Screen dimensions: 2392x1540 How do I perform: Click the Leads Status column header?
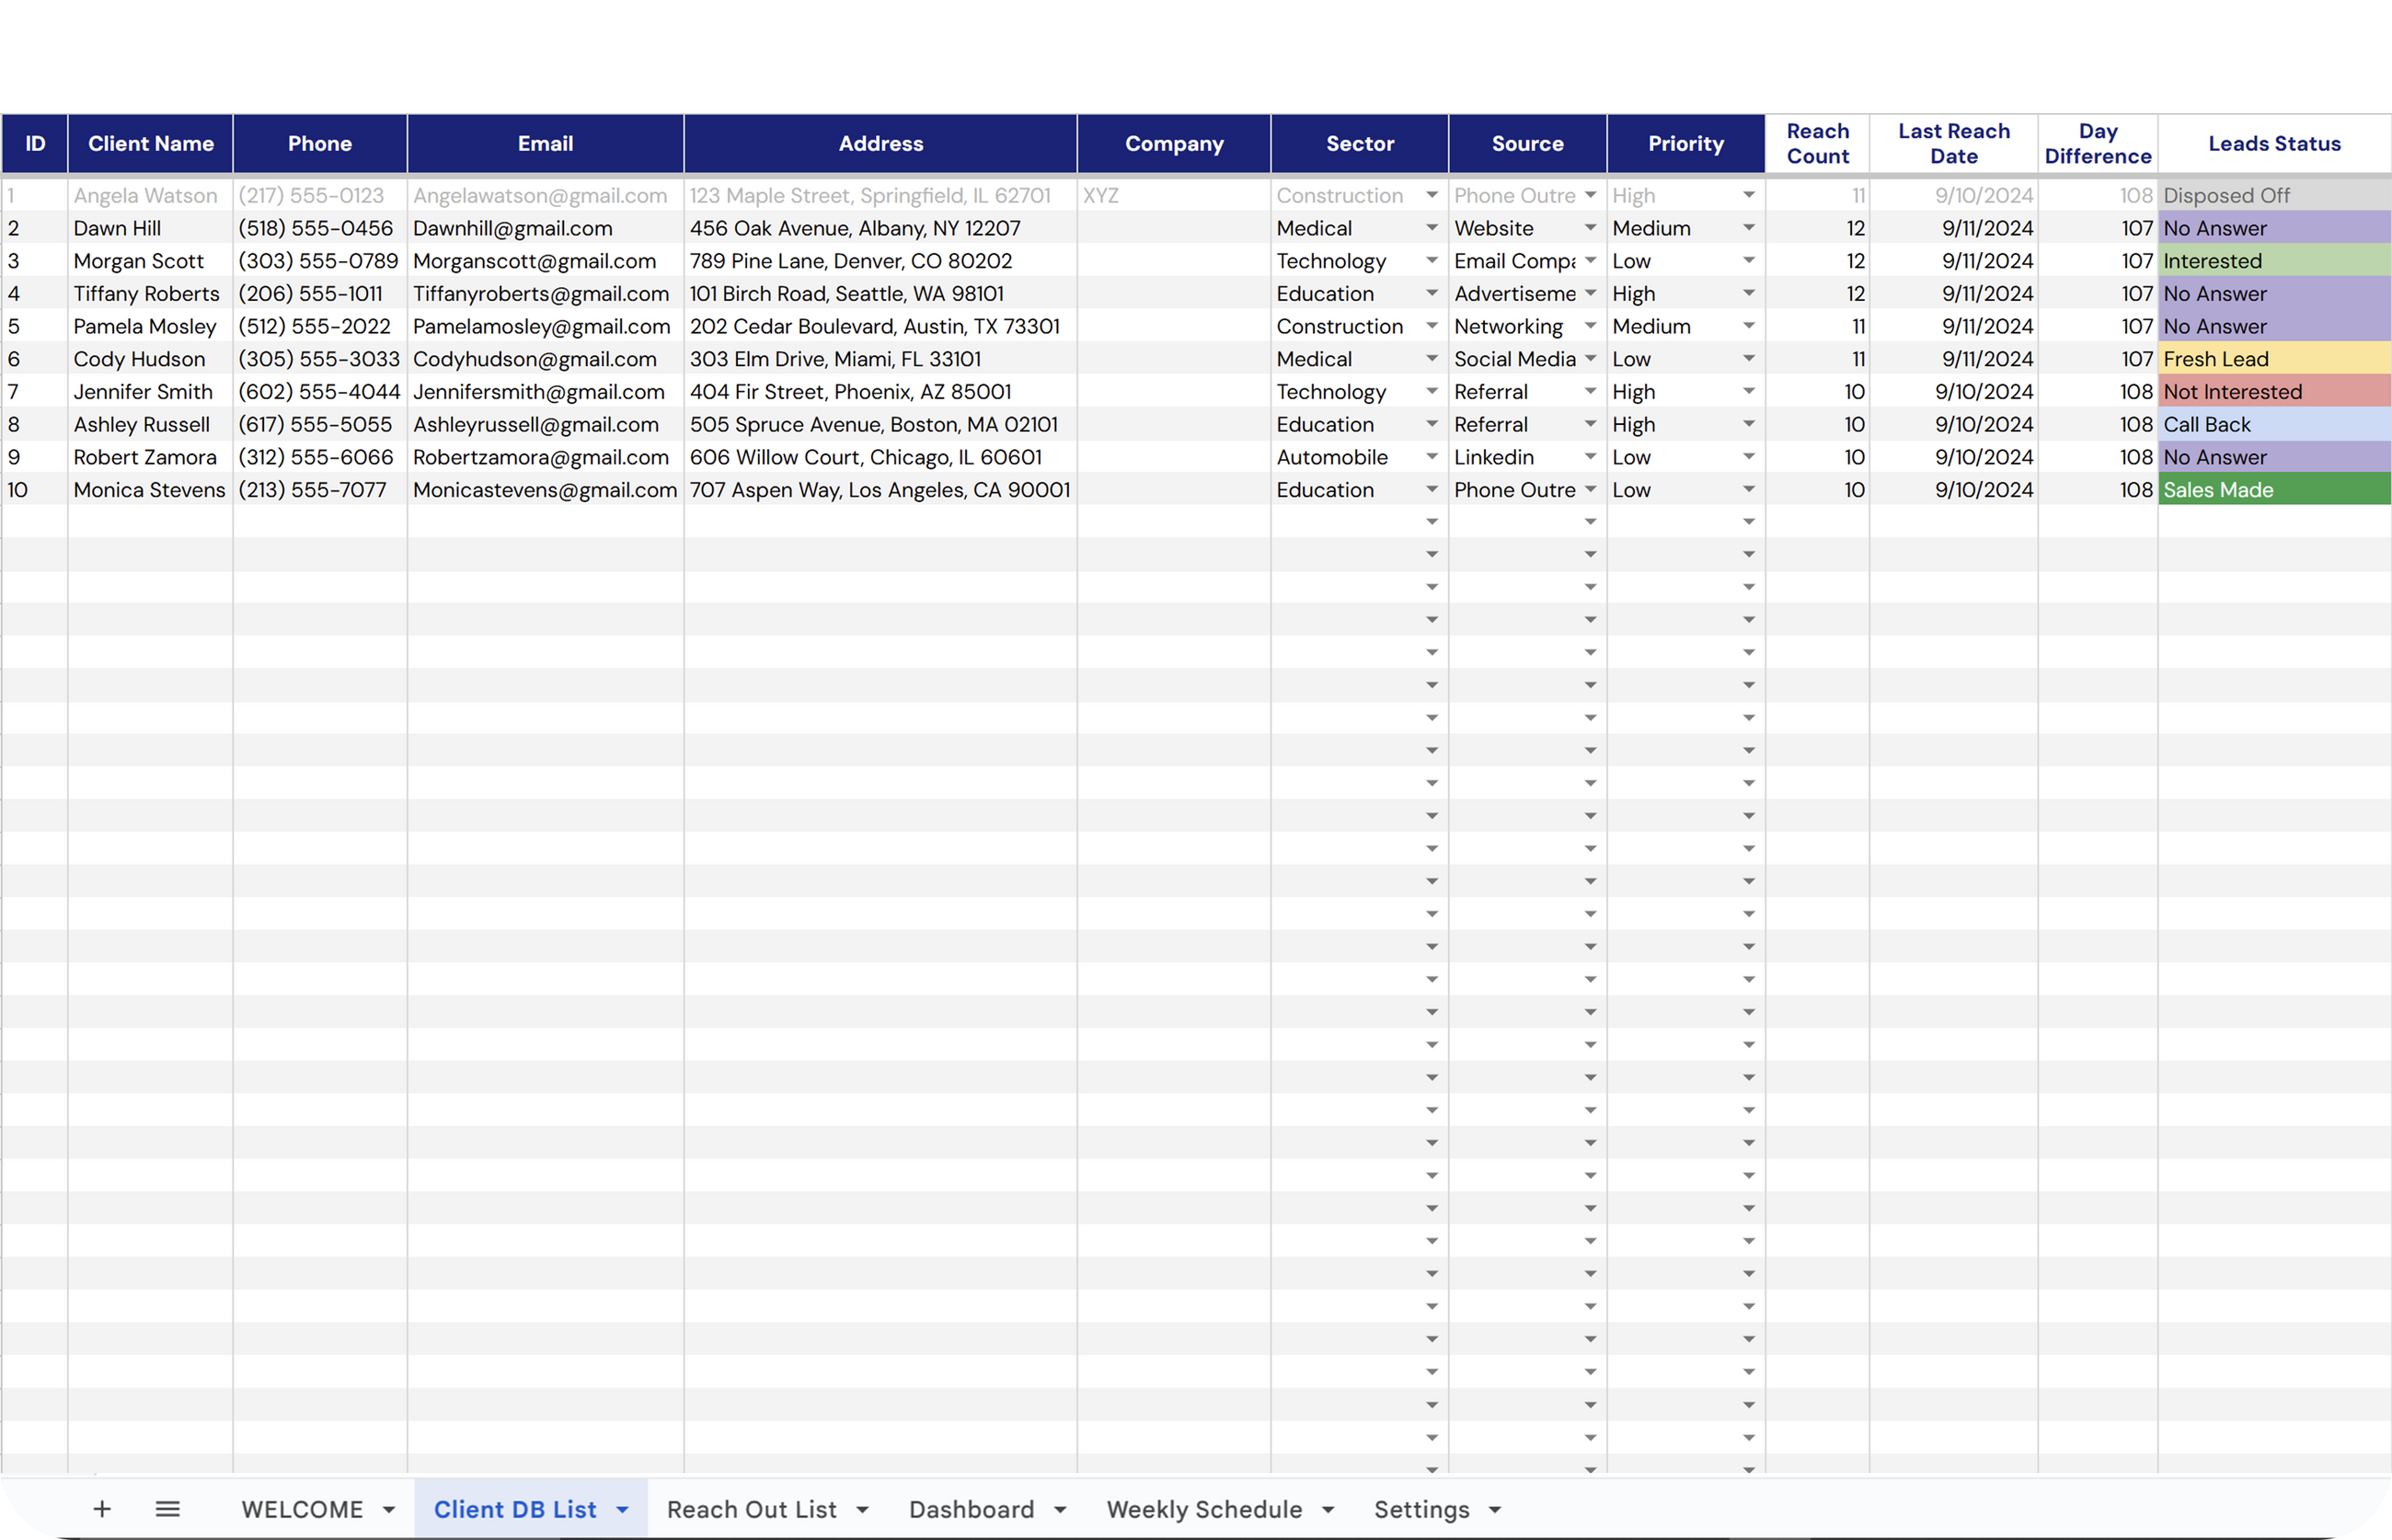pyautogui.click(x=2274, y=144)
